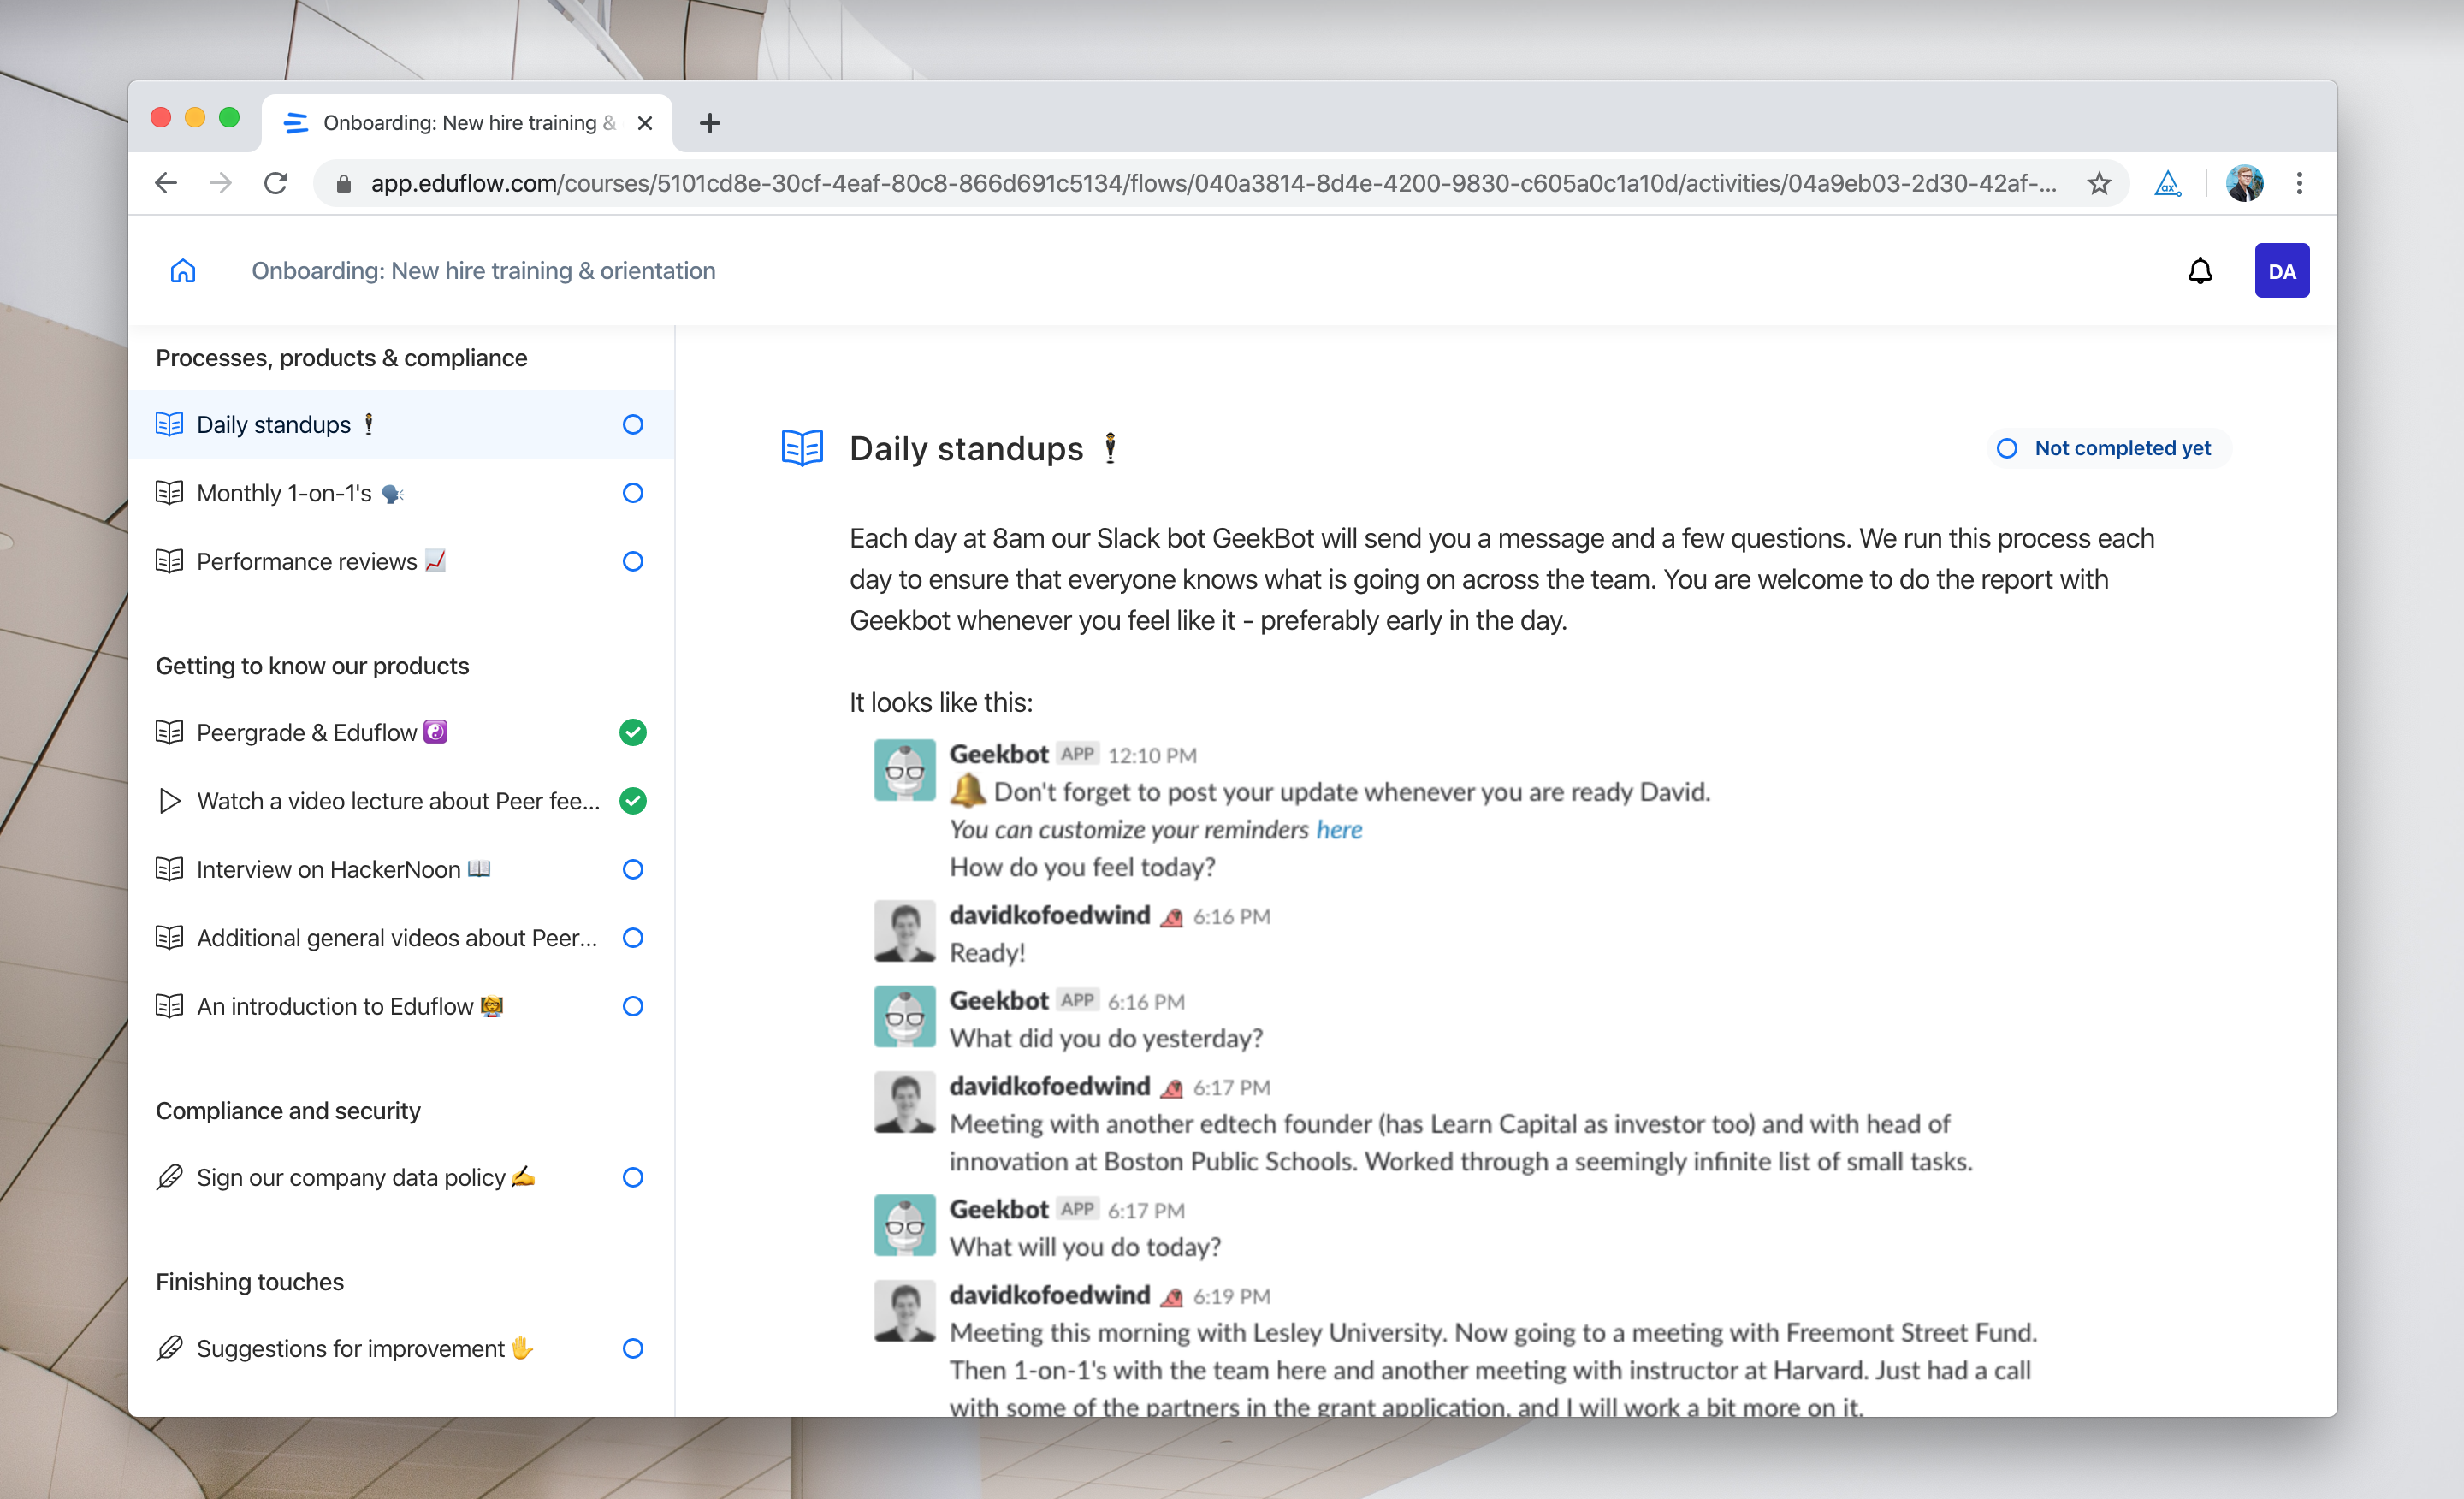Click the book icon beside Performance reviews

click(169, 561)
